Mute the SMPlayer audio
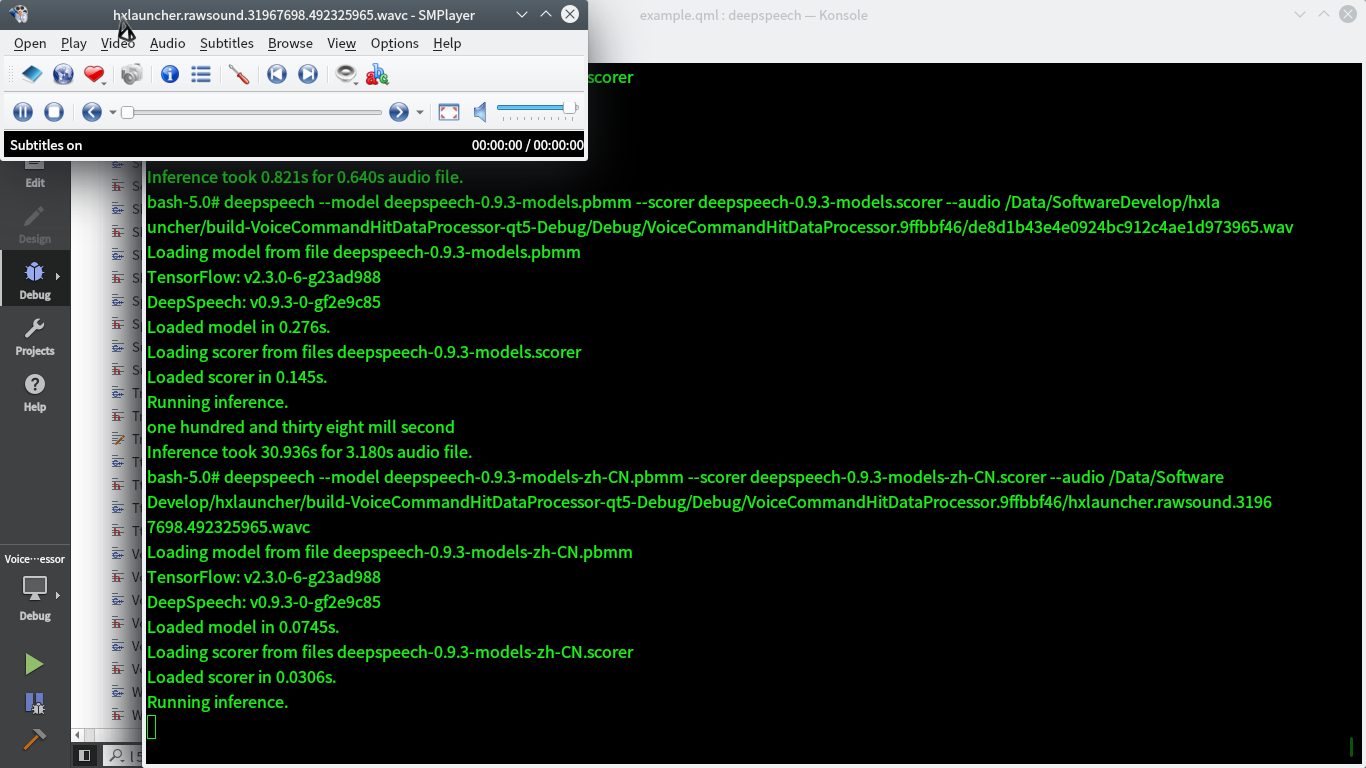The image size is (1366, 768). [x=480, y=112]
